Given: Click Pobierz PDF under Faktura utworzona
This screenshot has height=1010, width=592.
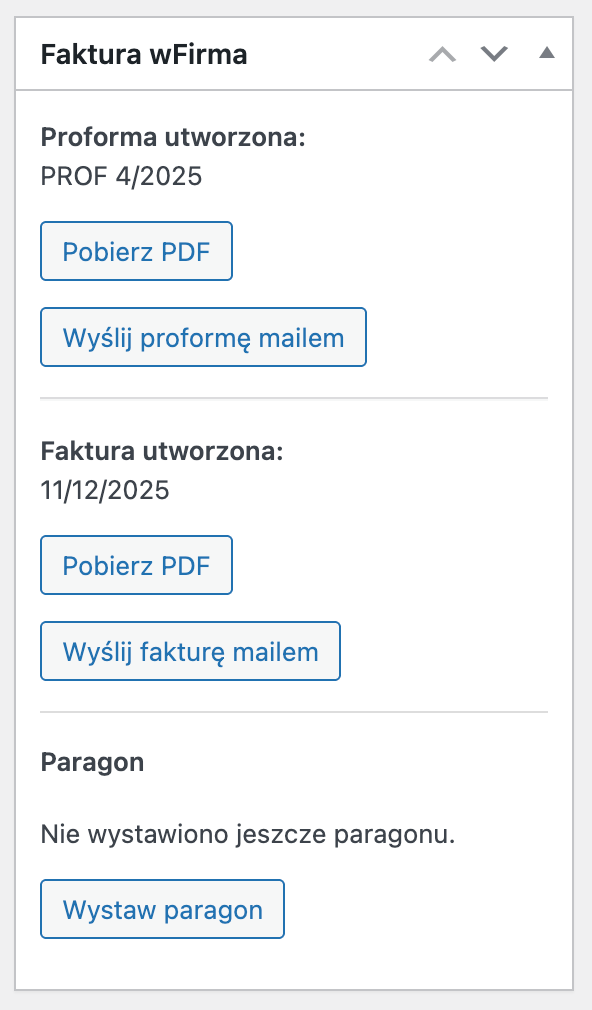Looking at the screenshot, I should click(x=136, y=565).
